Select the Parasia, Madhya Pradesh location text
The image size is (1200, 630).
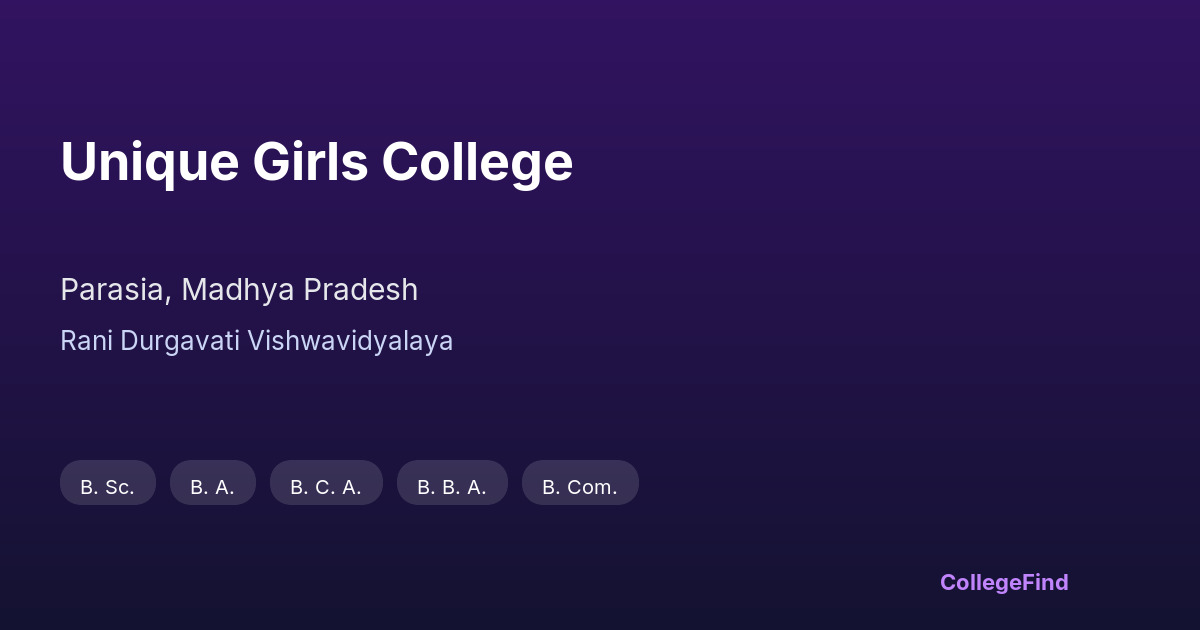tap(239, 290)
